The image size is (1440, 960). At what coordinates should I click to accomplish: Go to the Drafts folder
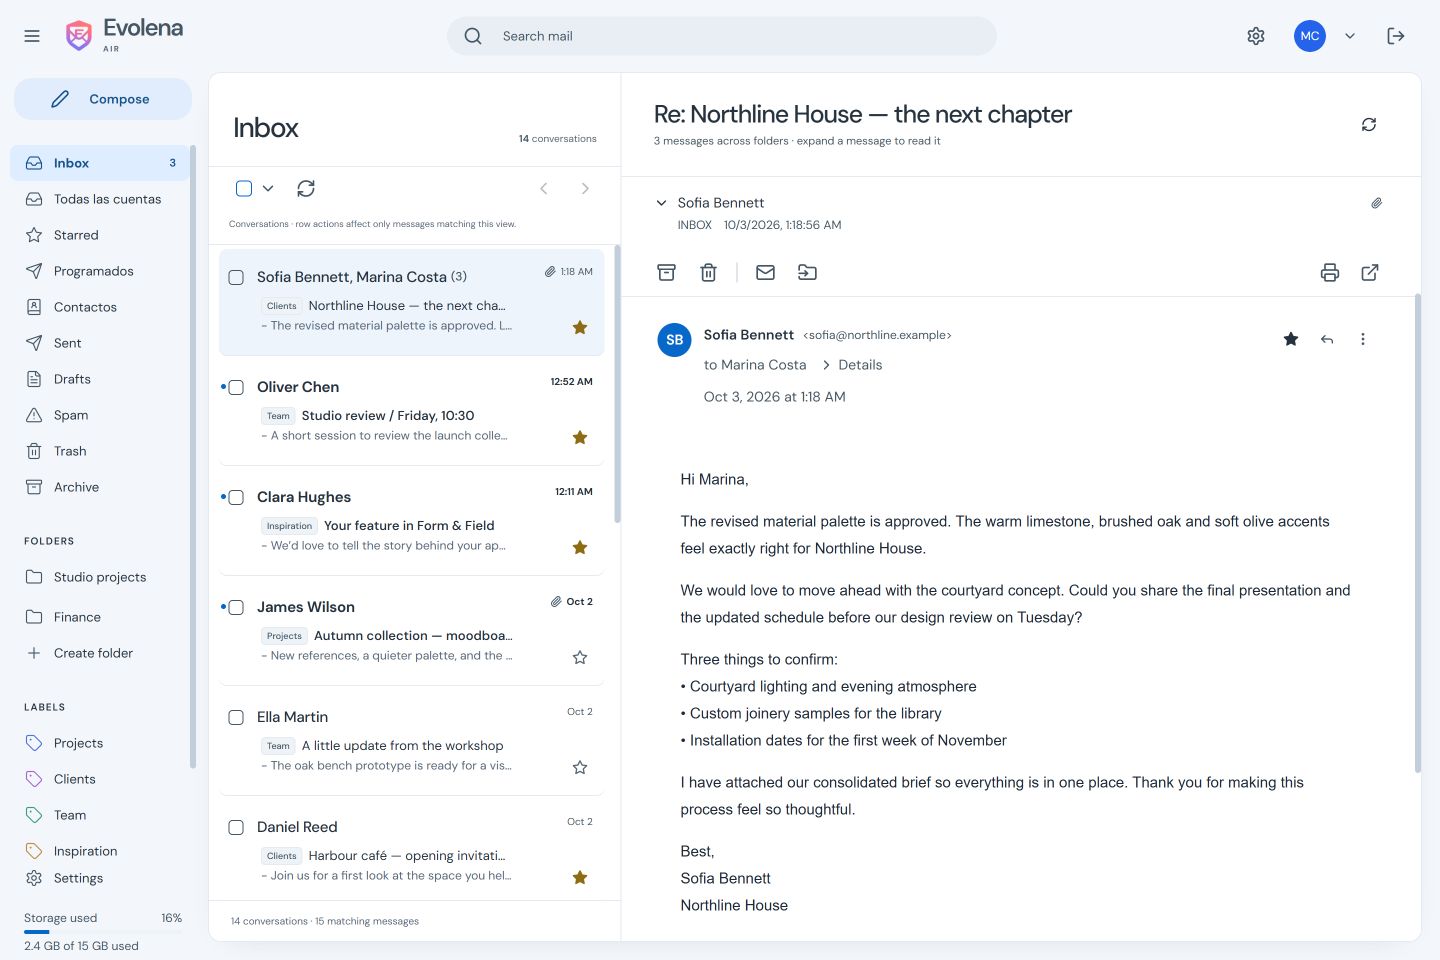click(x=100, y=379)
